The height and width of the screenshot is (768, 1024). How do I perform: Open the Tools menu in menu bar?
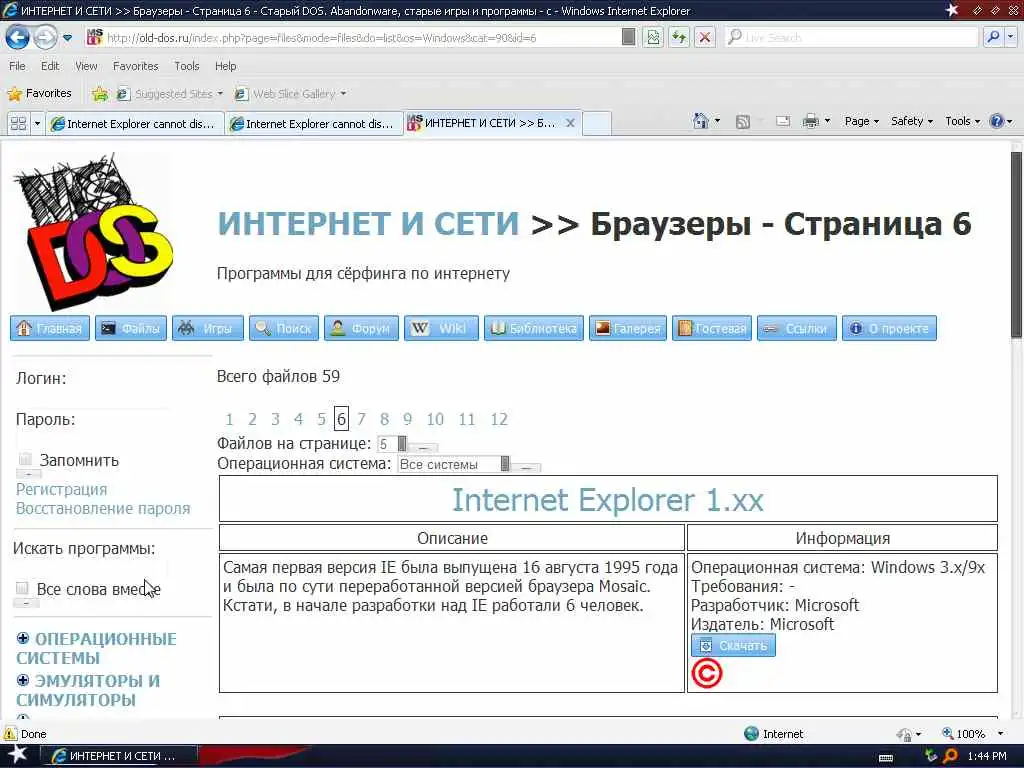(186, 66)
